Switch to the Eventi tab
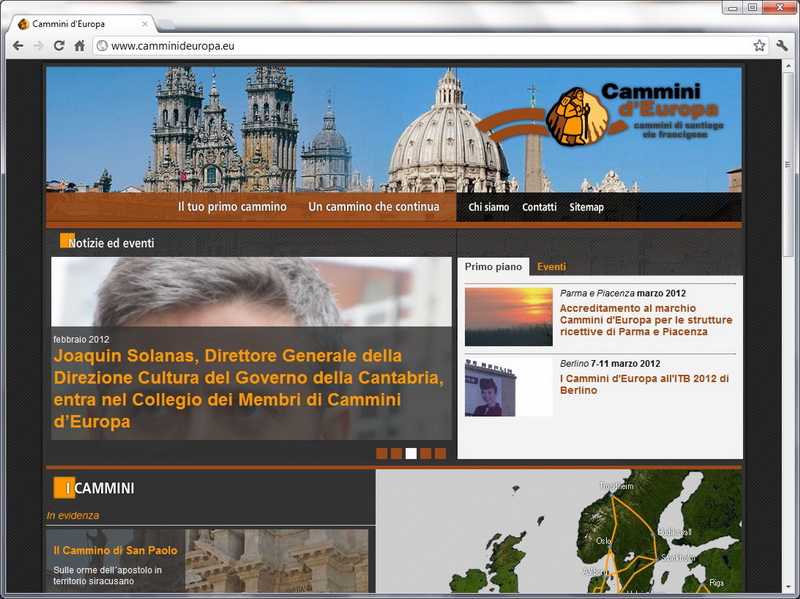This screenshot has width=800, height=599. [x=551, y=267]
